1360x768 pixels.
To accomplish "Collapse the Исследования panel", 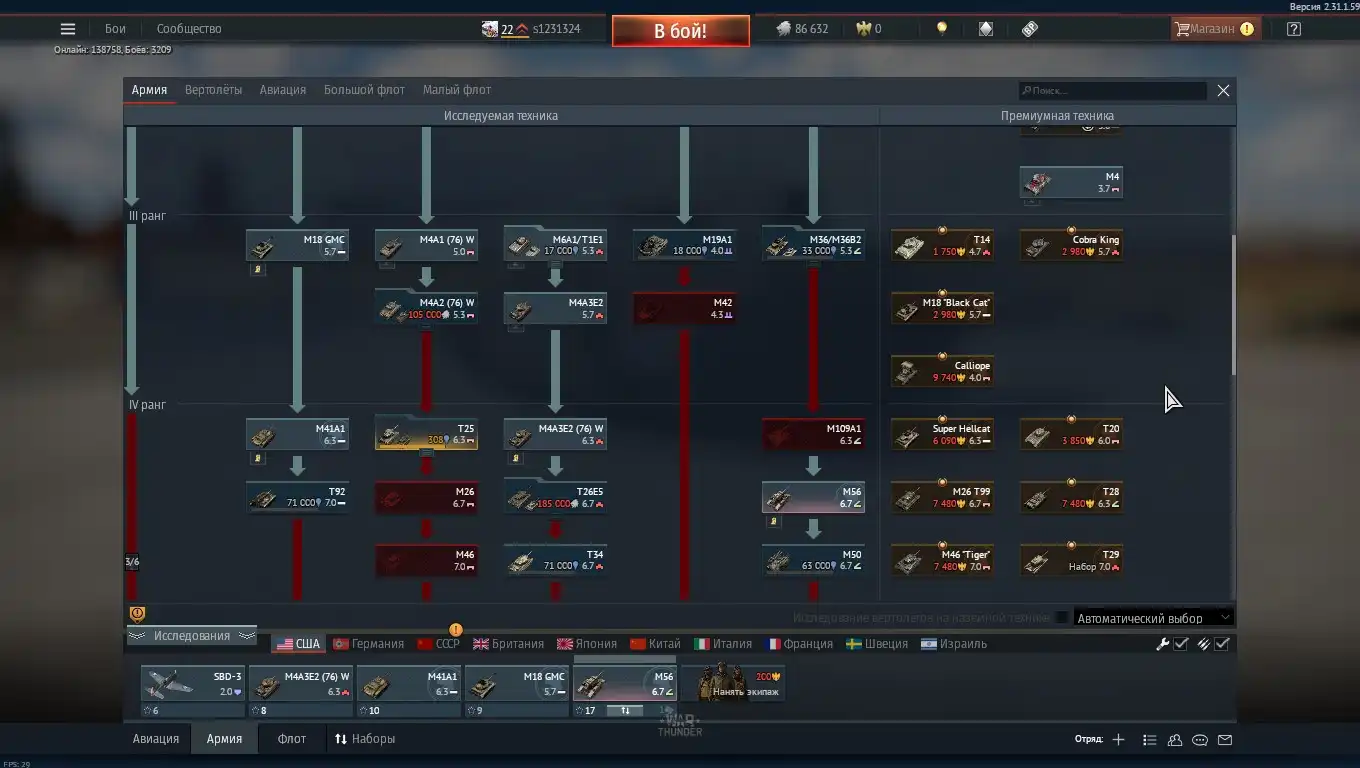I will [192, 636].
